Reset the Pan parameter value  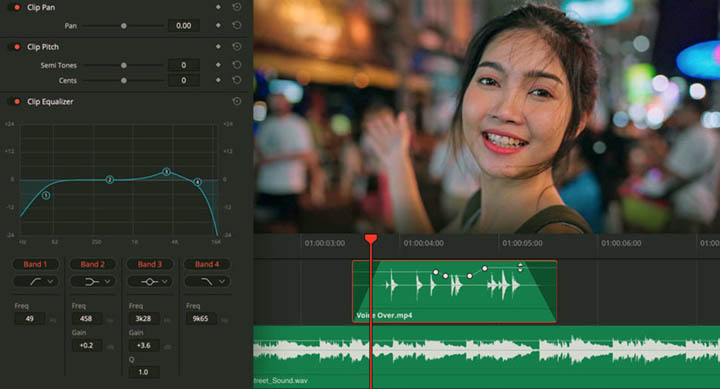coord(236,26)
